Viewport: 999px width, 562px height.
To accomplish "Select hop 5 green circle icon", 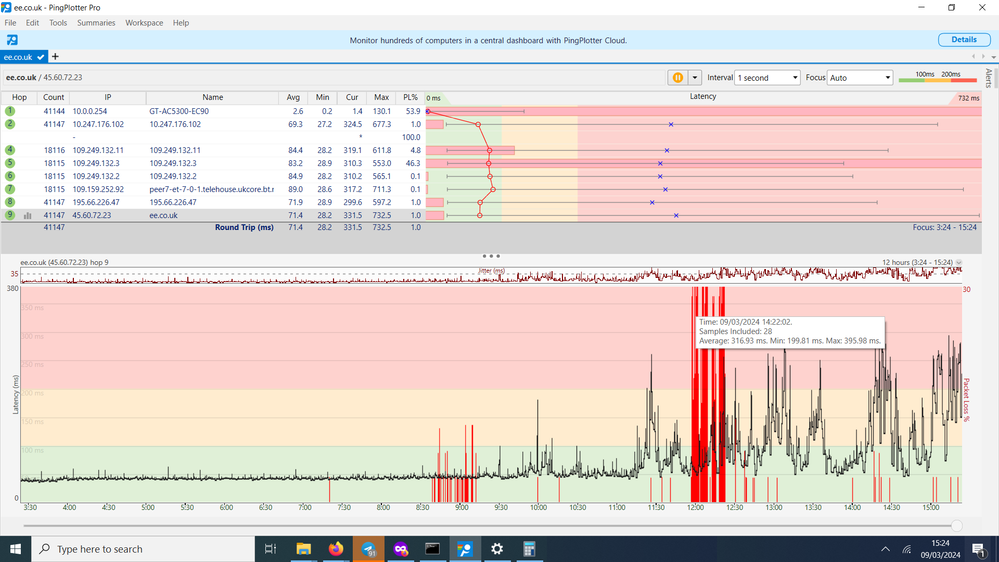I will point(10,163).
